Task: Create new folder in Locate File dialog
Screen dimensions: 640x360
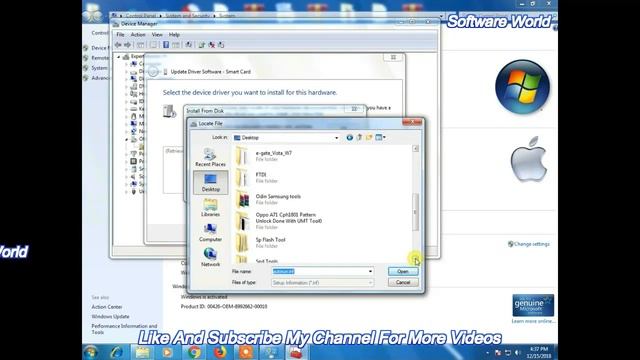Action: pos(369,138)
